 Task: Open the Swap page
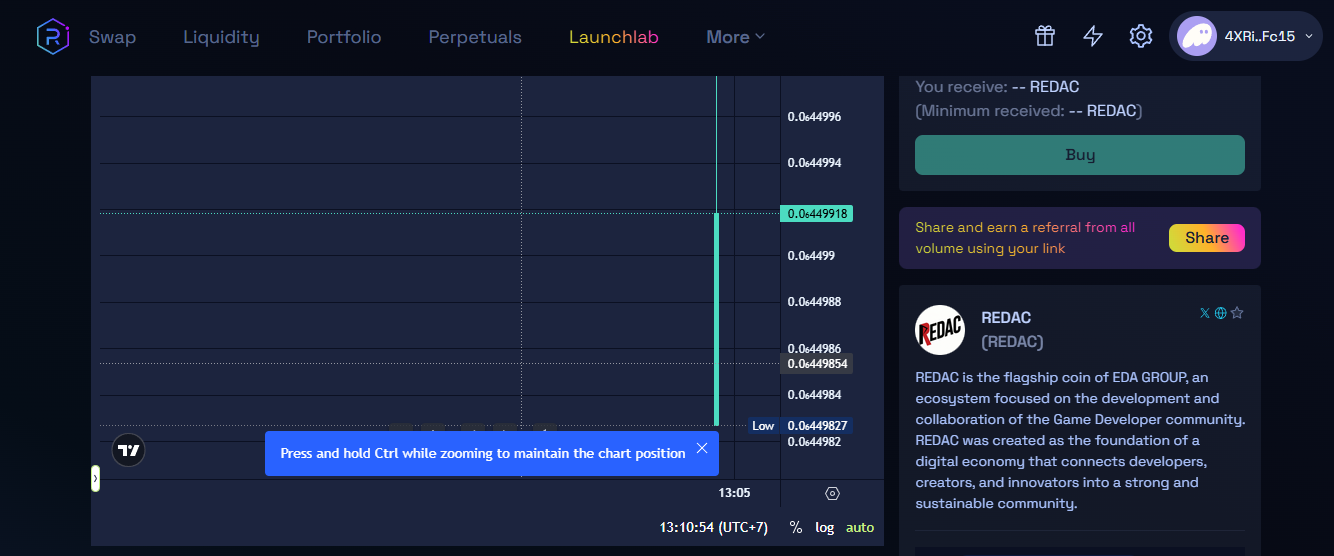[112, 37]
